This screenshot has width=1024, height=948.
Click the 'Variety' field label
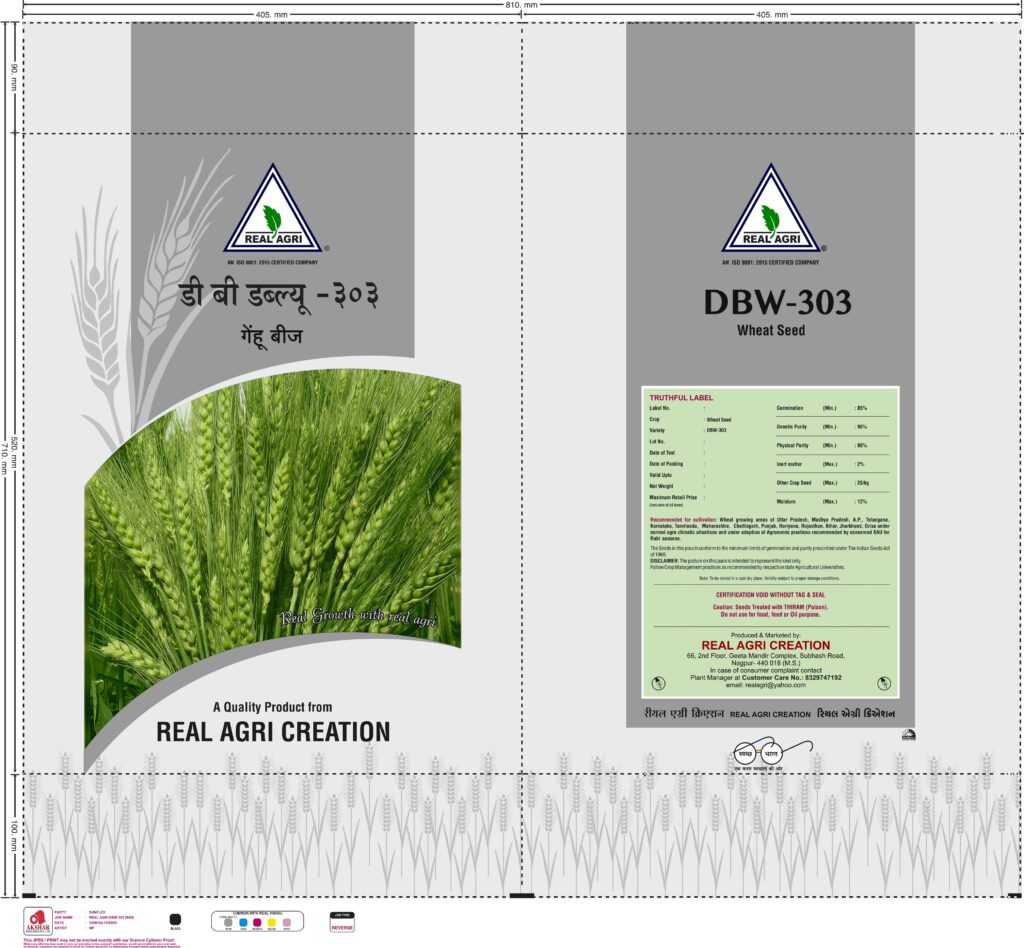[x=657, y=430]
